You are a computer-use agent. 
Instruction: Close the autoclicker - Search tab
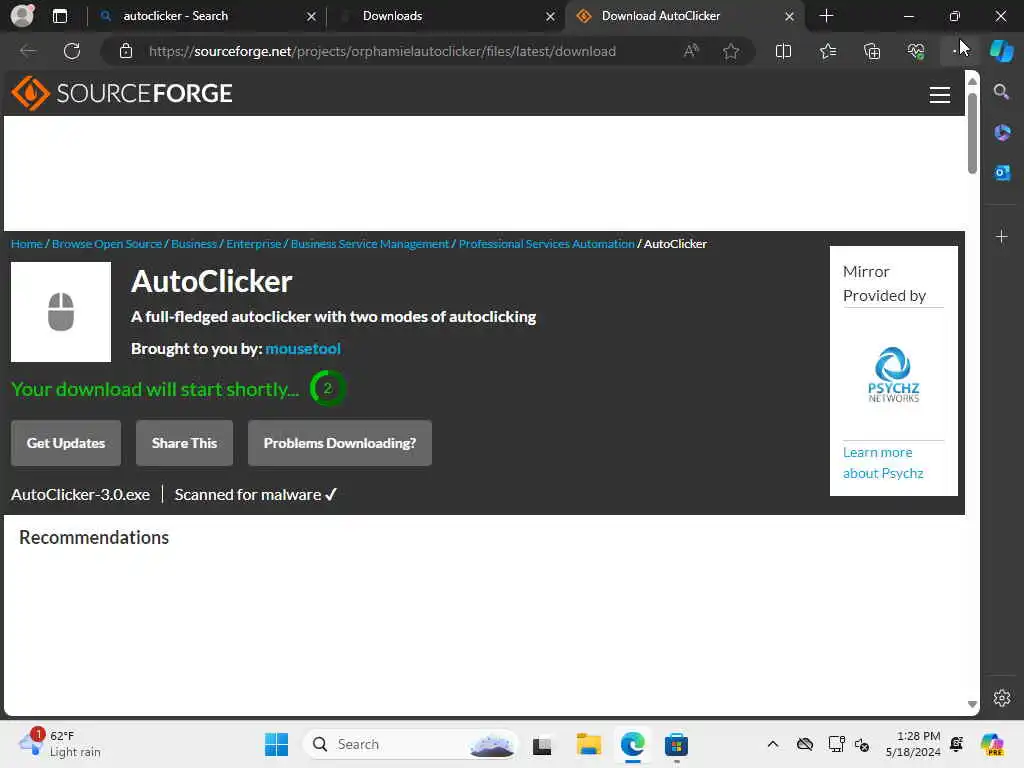312,16
